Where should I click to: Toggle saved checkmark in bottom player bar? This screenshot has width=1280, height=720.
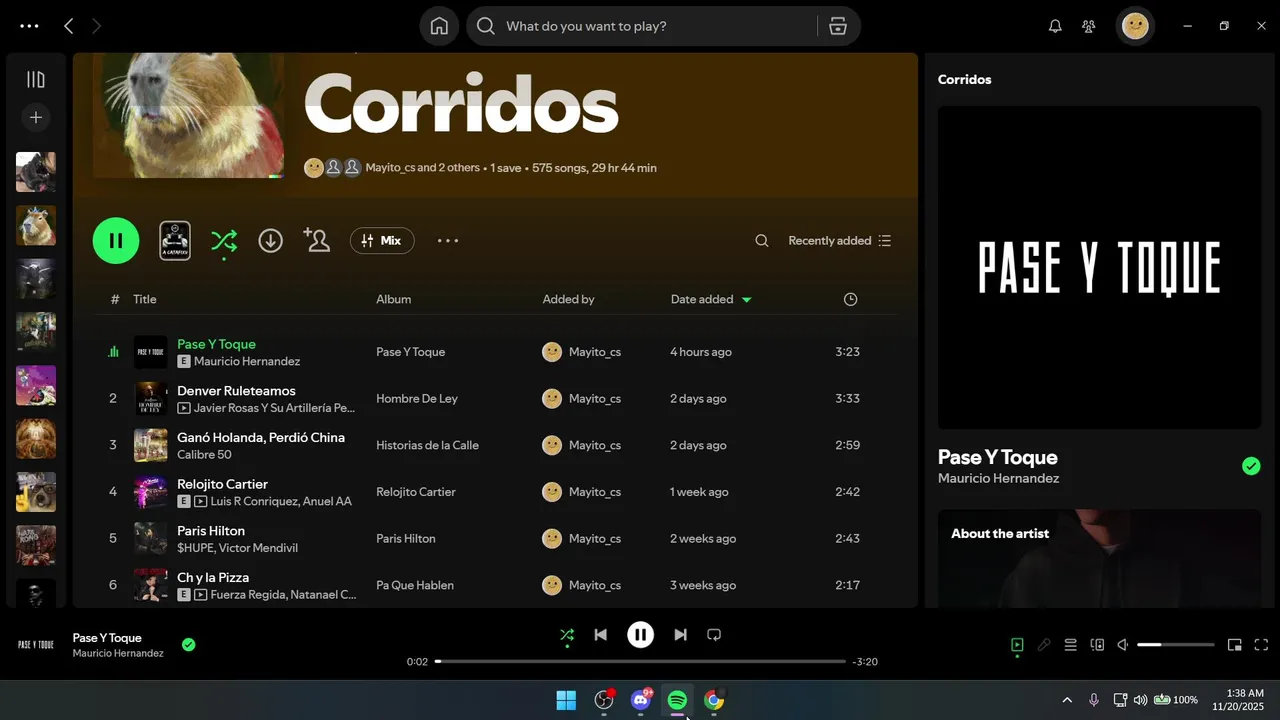point(188,645)
